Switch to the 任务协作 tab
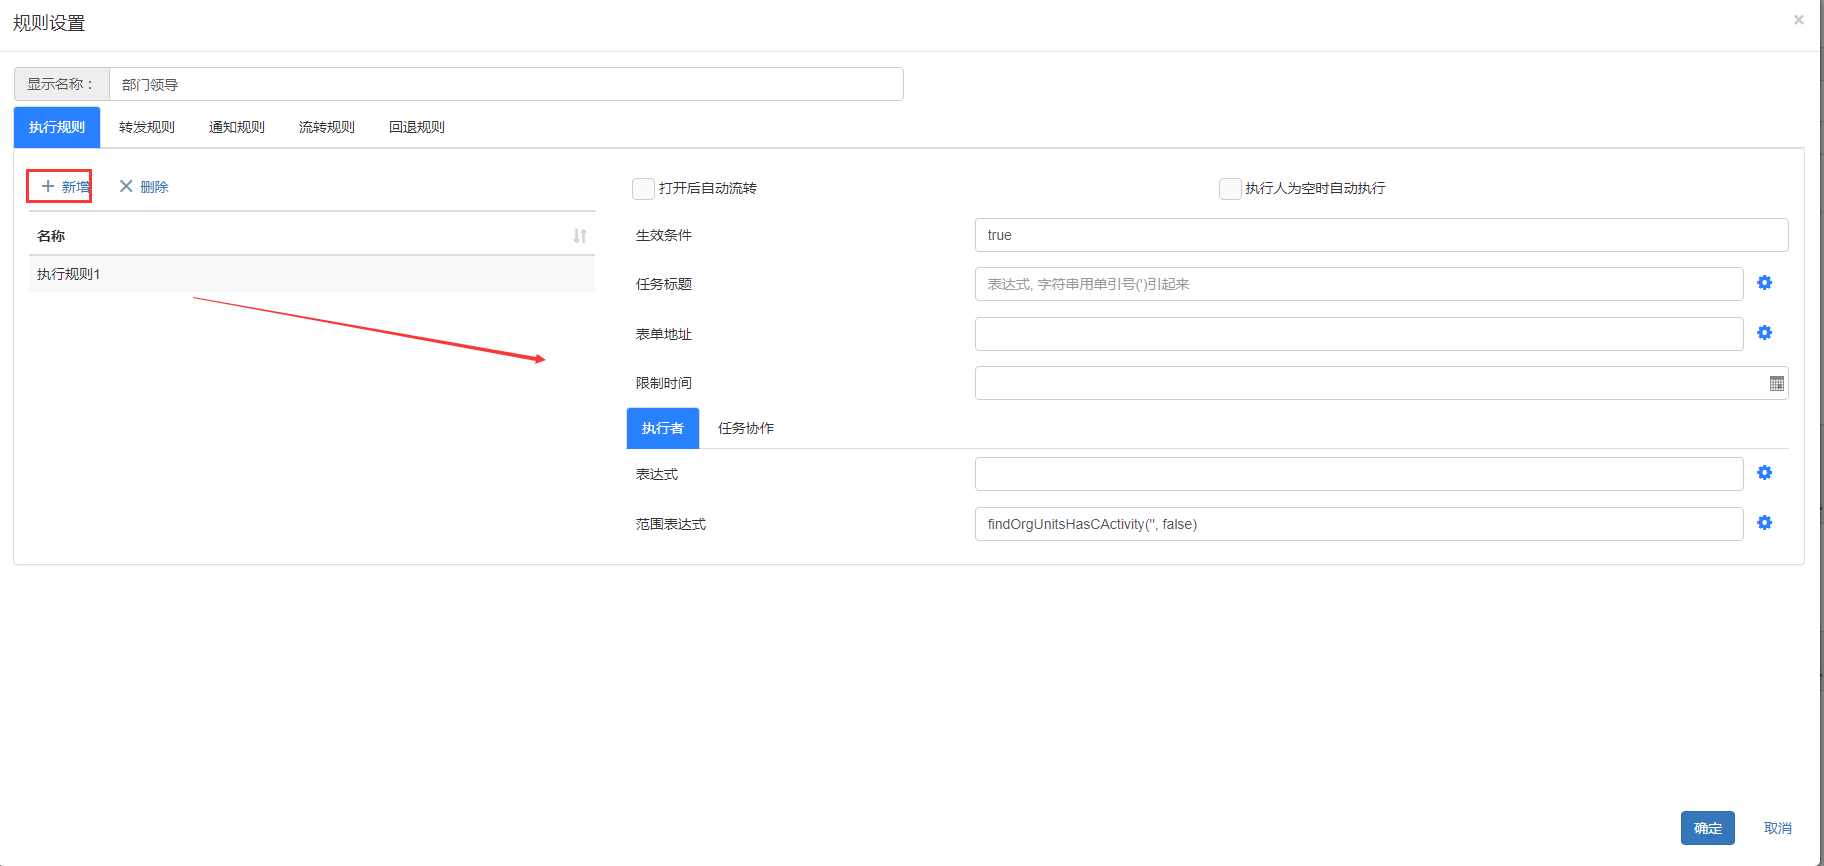Image resolution: width=1824 pixels, height=866 pixels. click(x=746, y=428)
